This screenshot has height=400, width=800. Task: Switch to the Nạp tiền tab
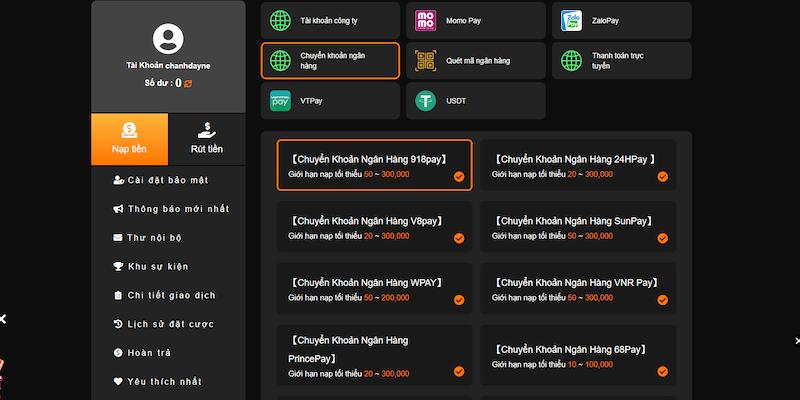[x=130, y=139]
